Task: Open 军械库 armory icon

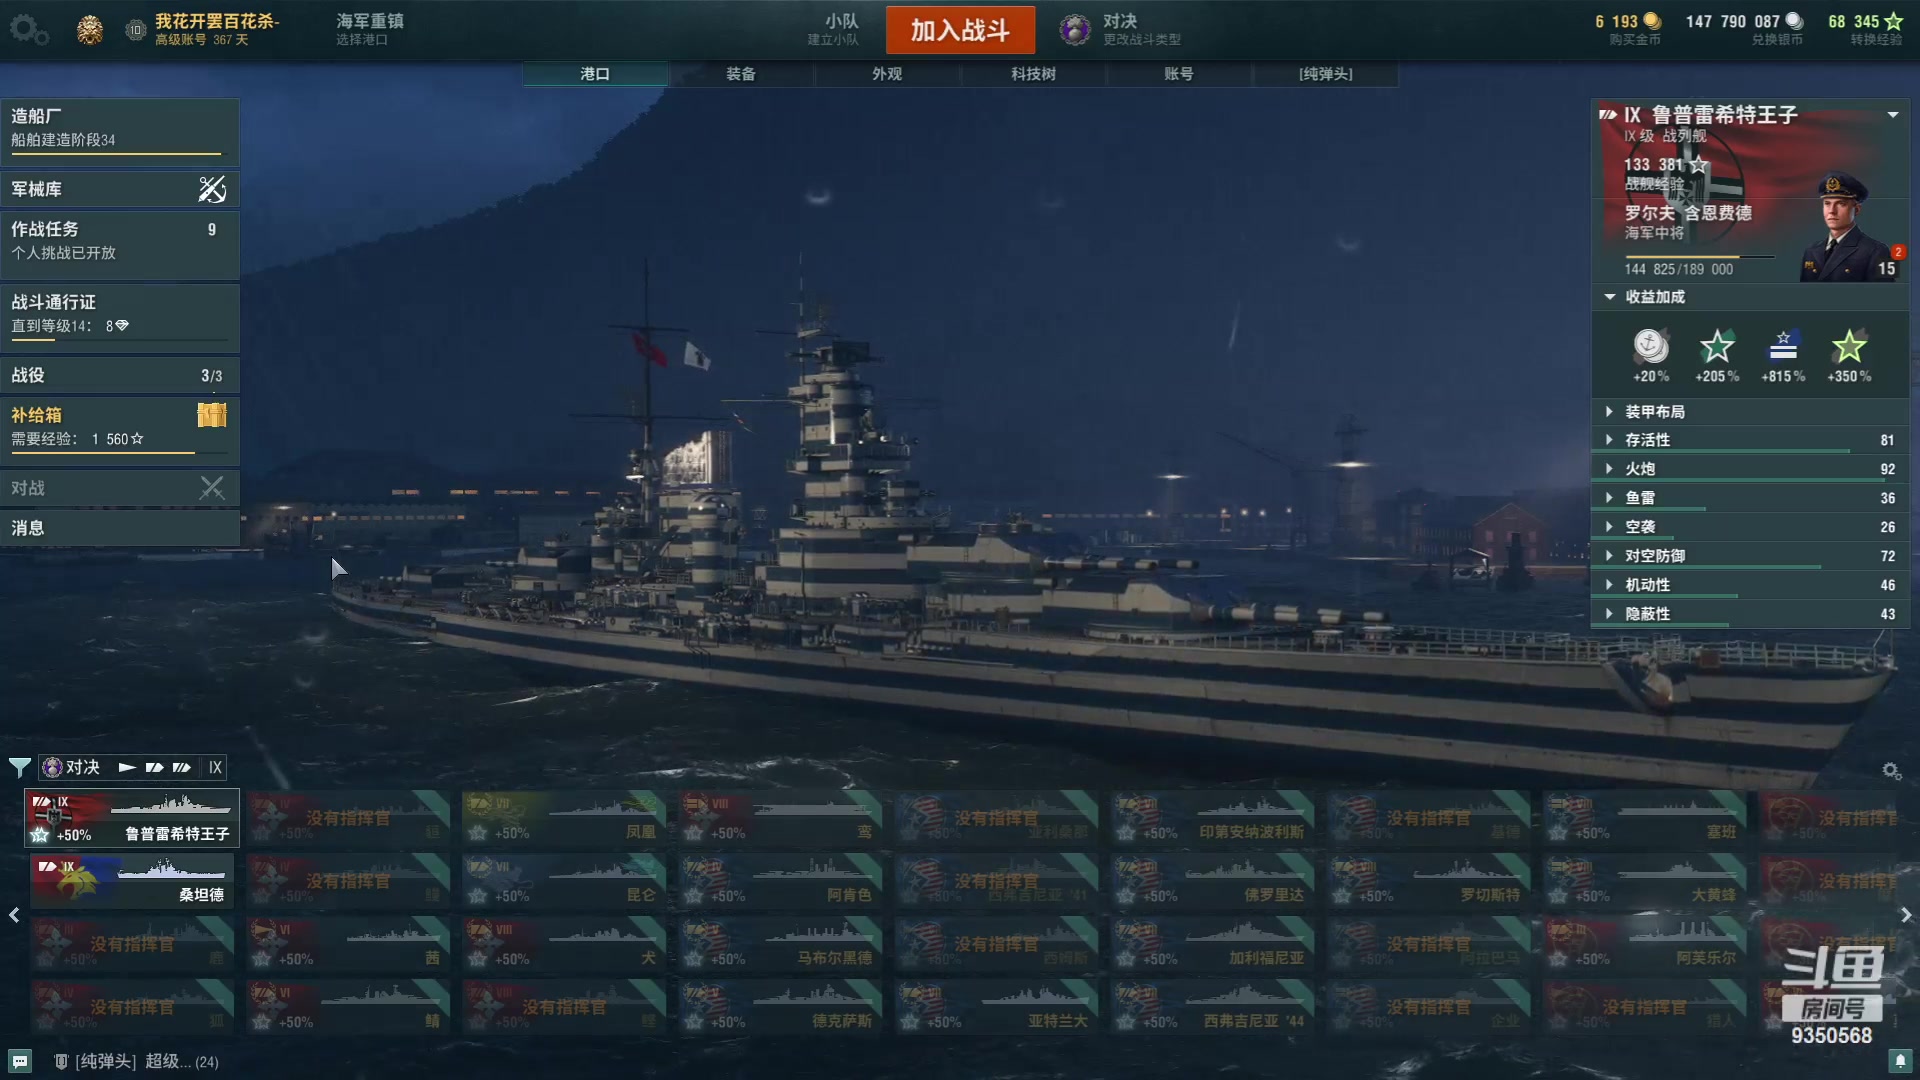Action: [x=212, y=189]
